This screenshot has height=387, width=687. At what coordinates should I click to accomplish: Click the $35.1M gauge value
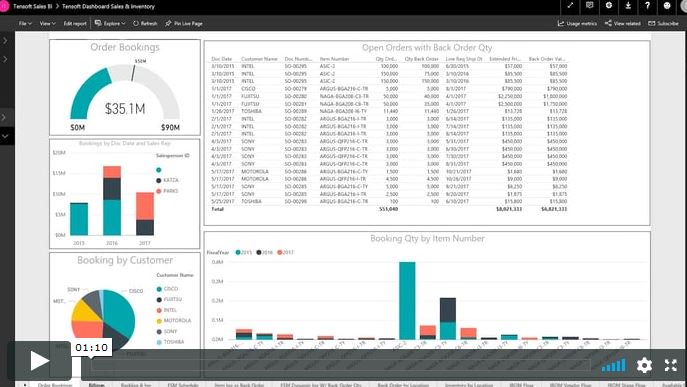click(x=125, y=109)
